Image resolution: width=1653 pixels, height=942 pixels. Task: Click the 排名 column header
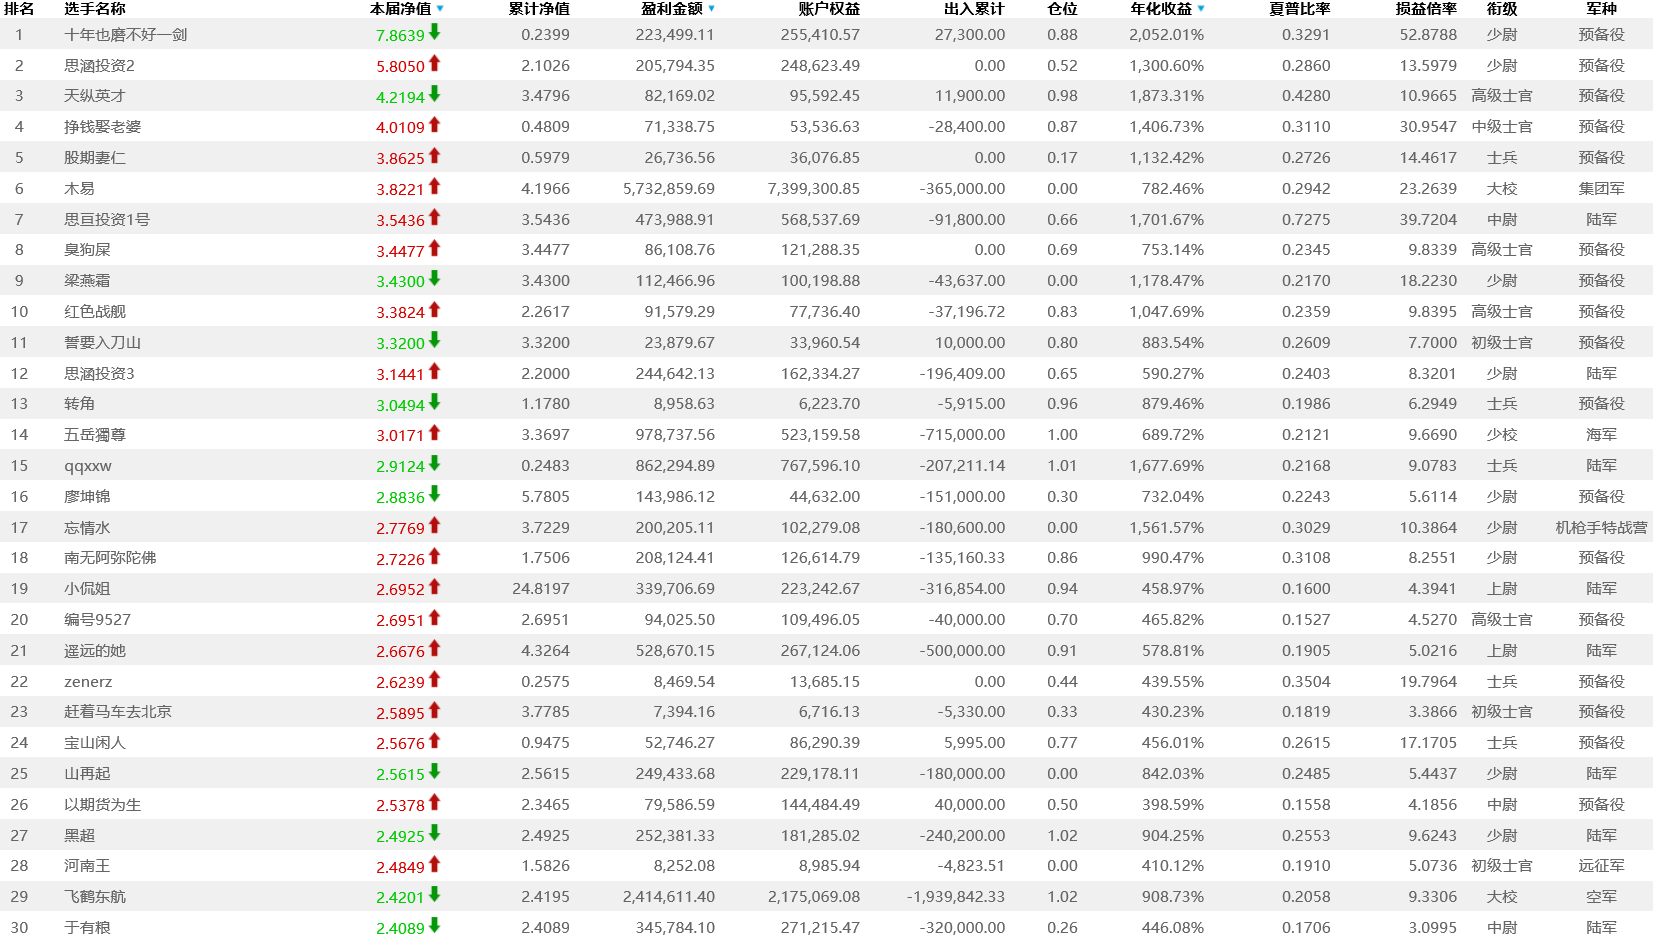[19, 9]
